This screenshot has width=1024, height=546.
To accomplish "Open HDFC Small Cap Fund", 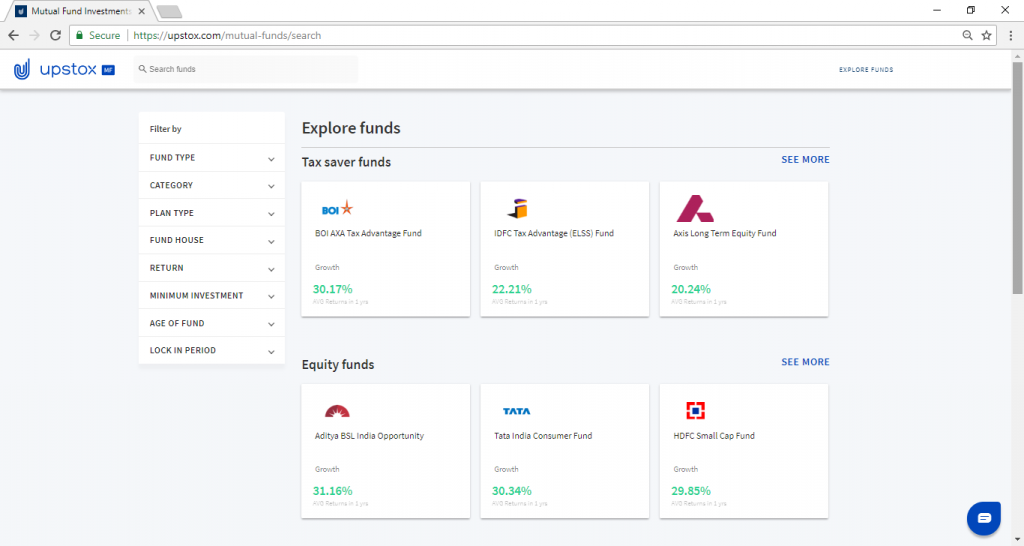I will click(x=744, y=451).
